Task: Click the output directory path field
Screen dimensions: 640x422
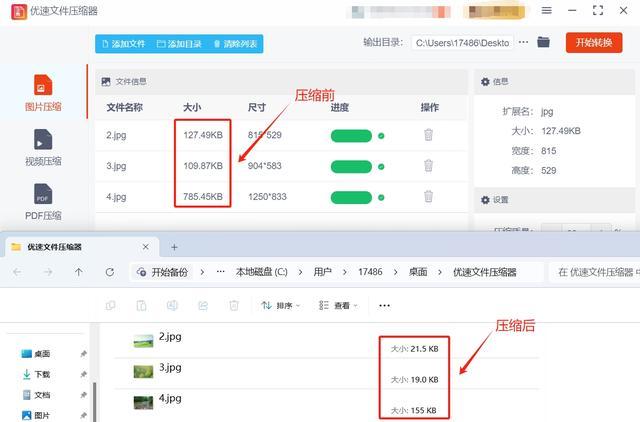Action: [x=462, y=43]
